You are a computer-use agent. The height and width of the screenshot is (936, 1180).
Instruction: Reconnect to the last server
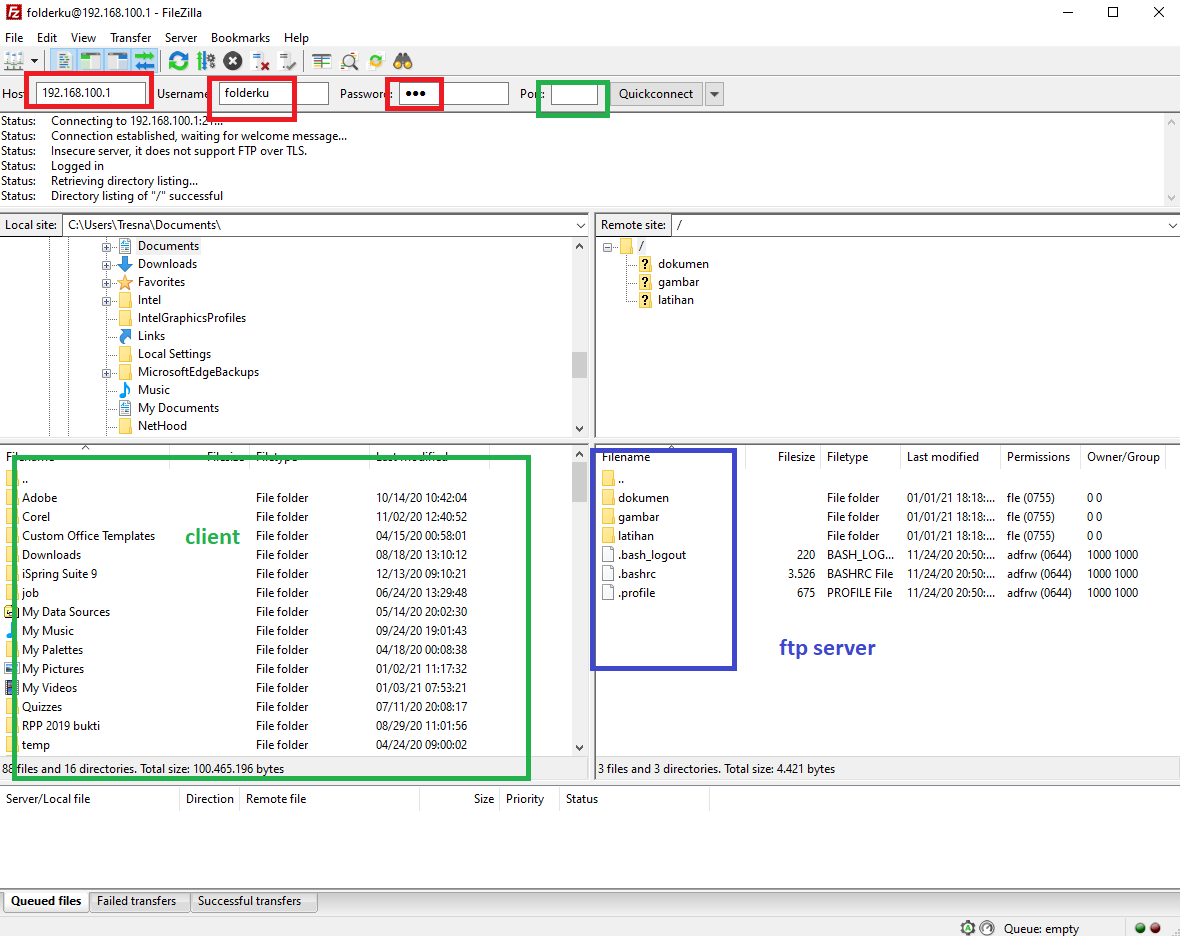click(287, 61)
